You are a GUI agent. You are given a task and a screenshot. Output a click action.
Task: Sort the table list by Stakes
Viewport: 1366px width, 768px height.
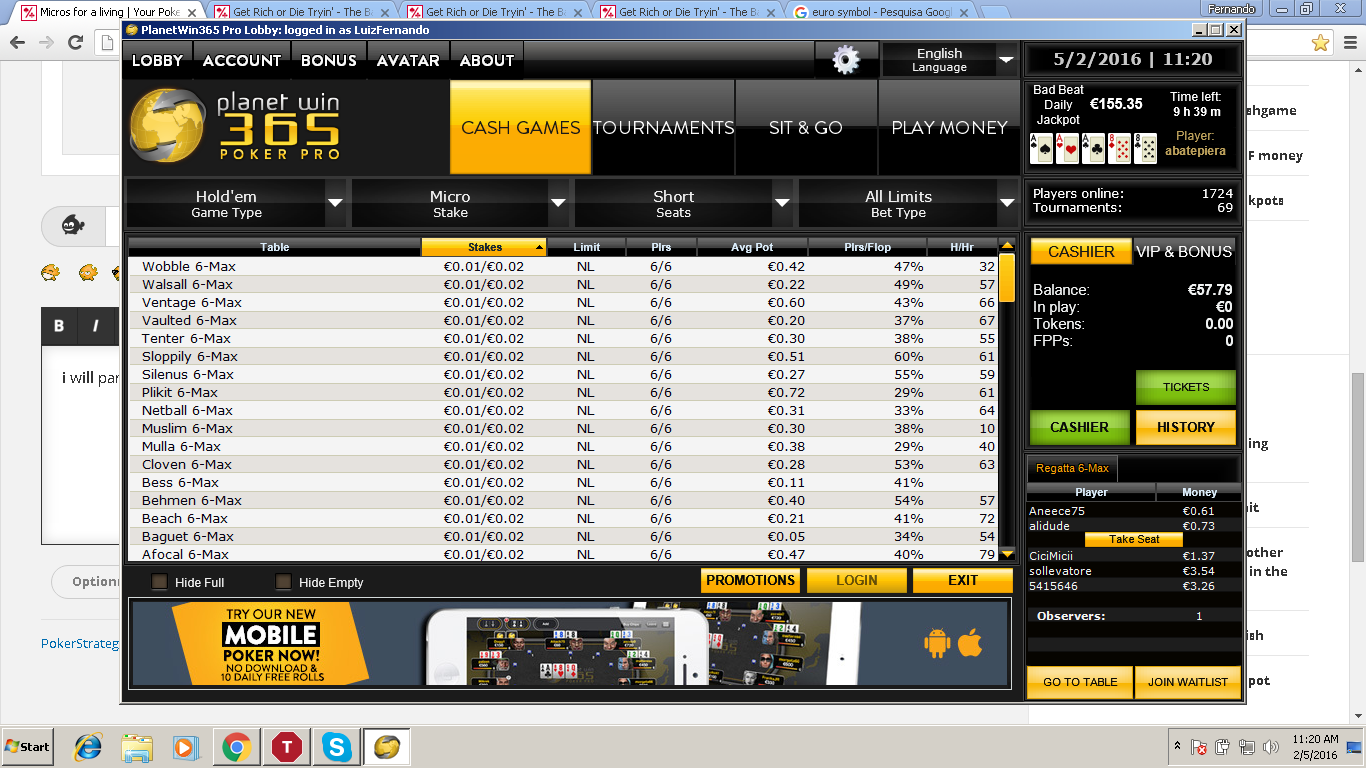pyautogui.click(x=484, y=247)
